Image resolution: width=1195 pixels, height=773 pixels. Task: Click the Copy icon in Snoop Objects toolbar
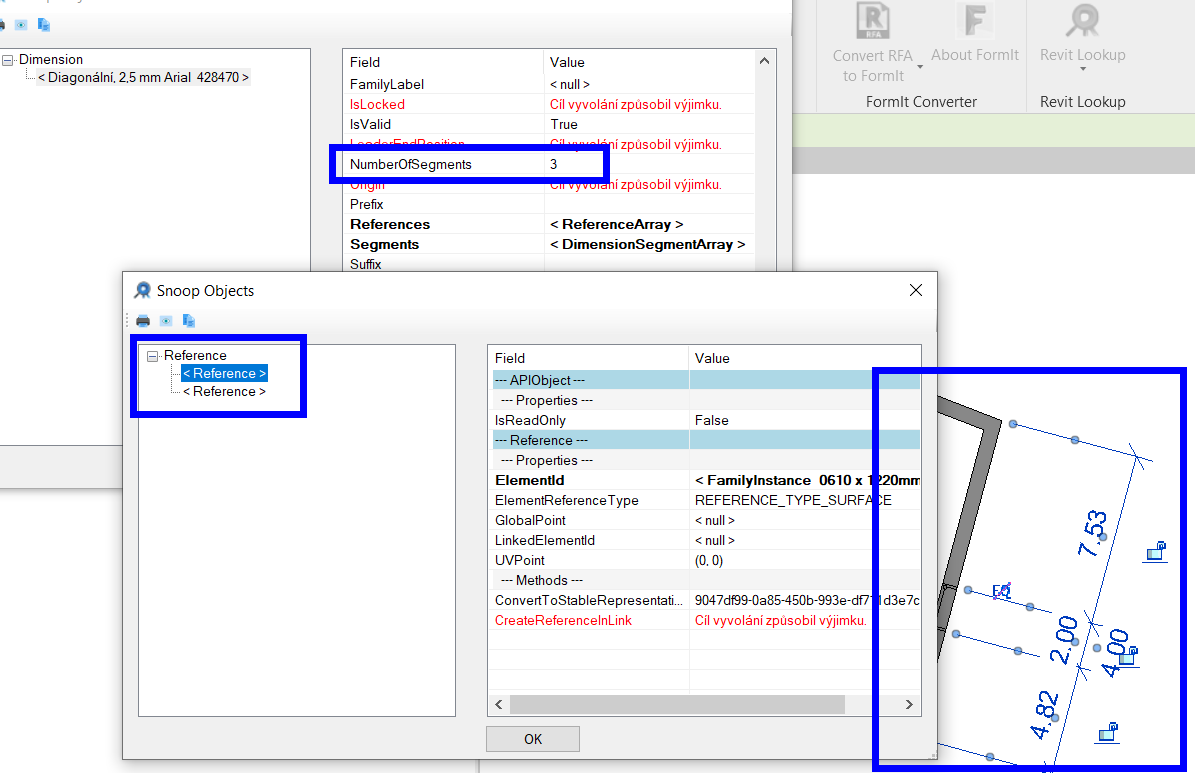point(188,321)
